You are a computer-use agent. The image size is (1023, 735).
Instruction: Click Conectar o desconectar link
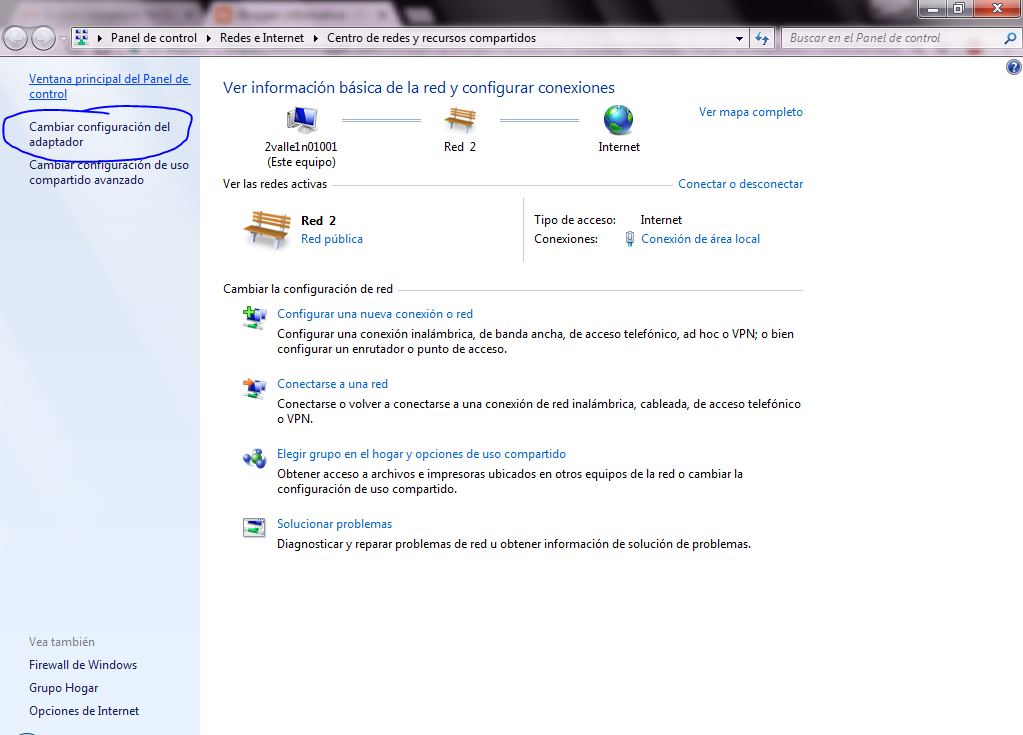tap(741, 184)
